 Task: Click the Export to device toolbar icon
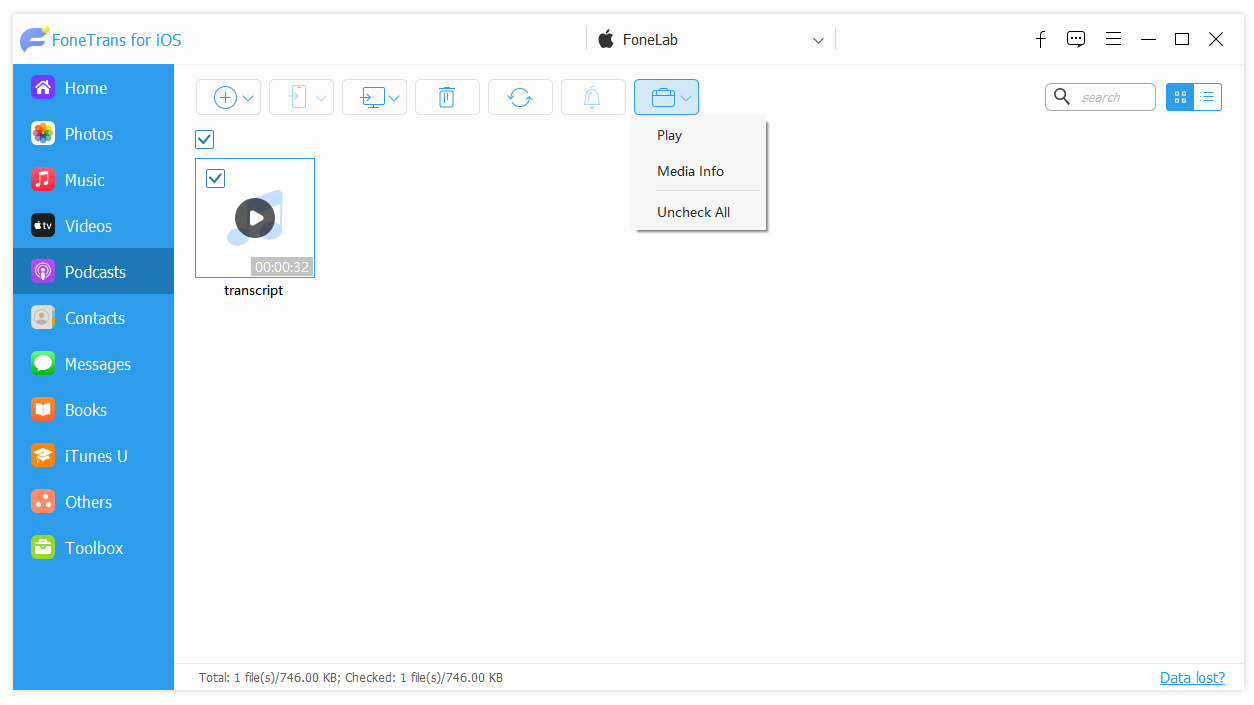(297, 97)
